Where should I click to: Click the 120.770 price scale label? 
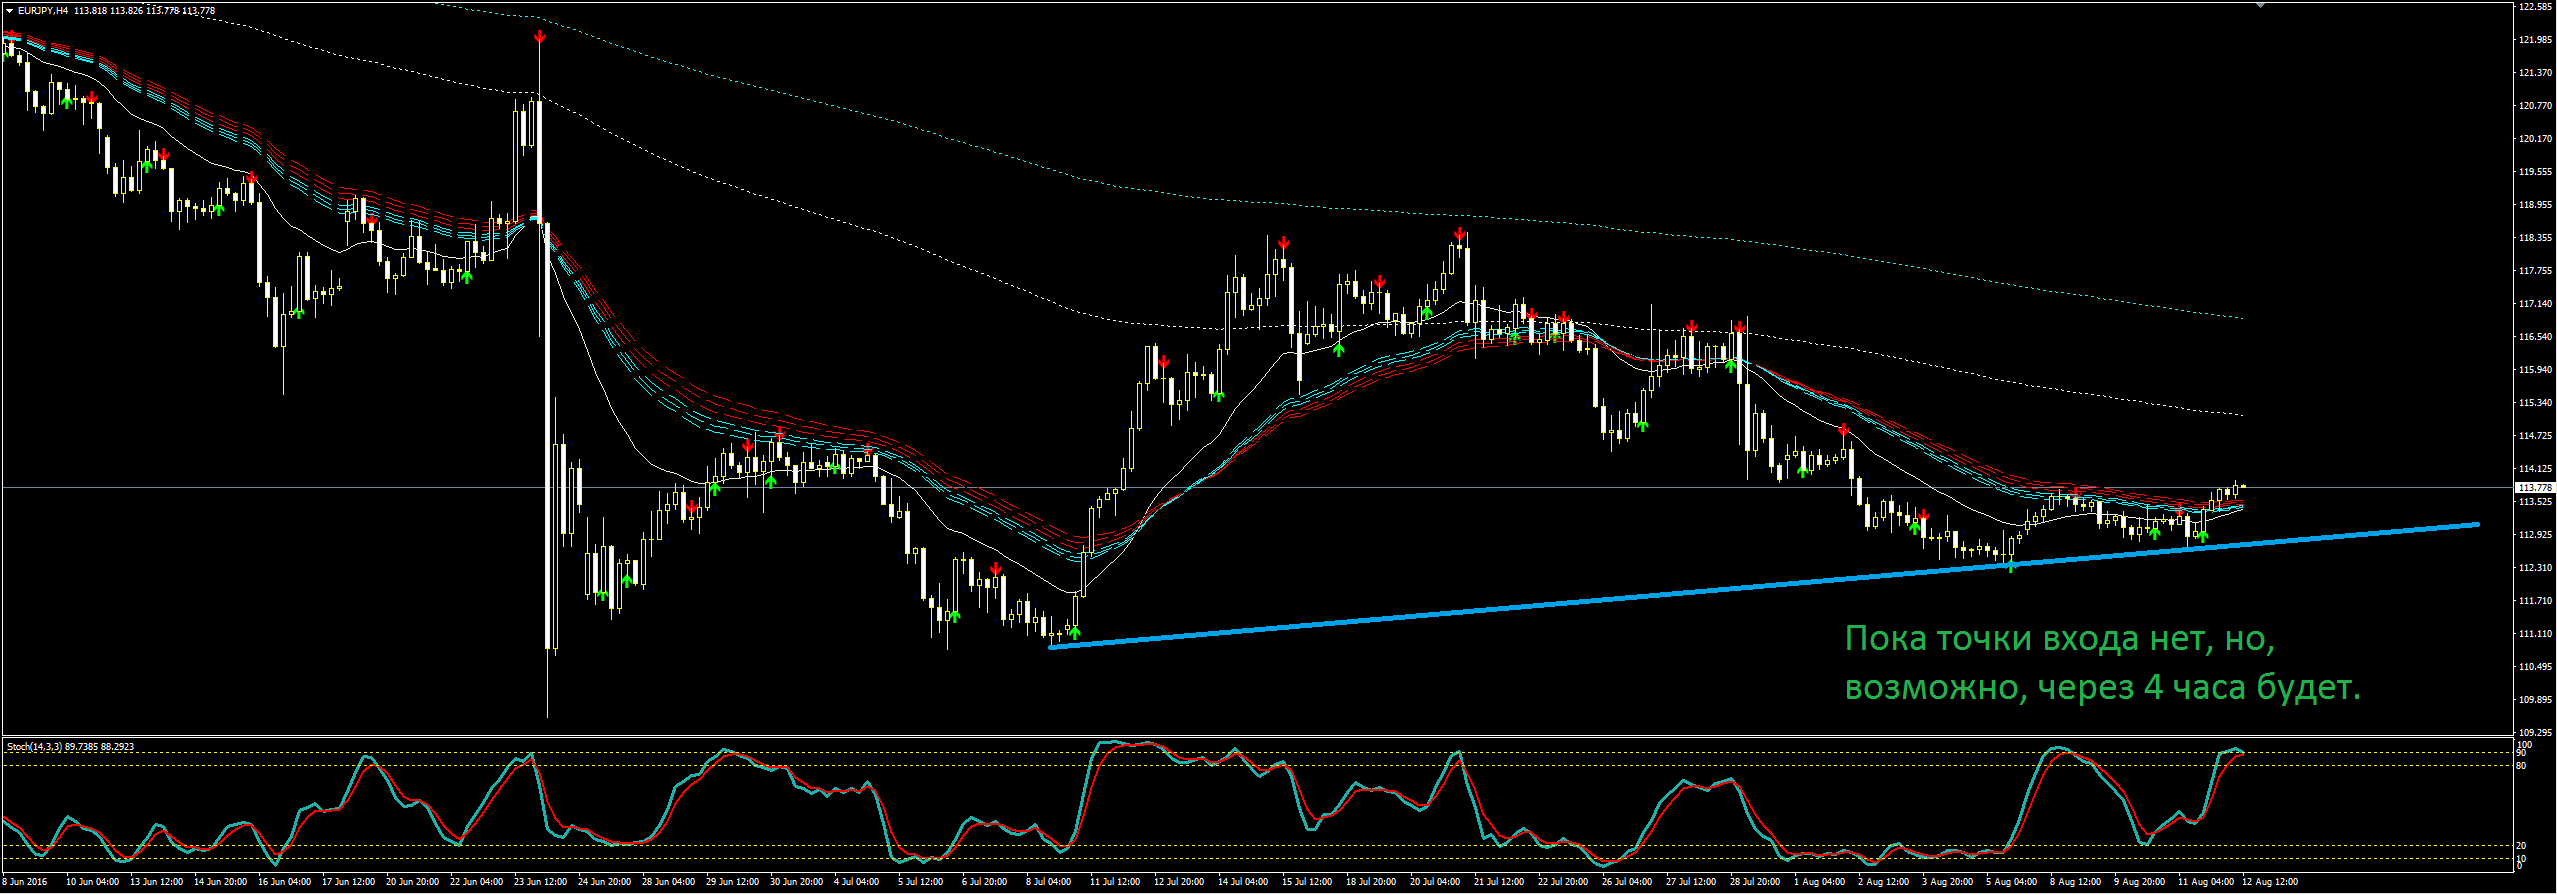click(2535, 106)
